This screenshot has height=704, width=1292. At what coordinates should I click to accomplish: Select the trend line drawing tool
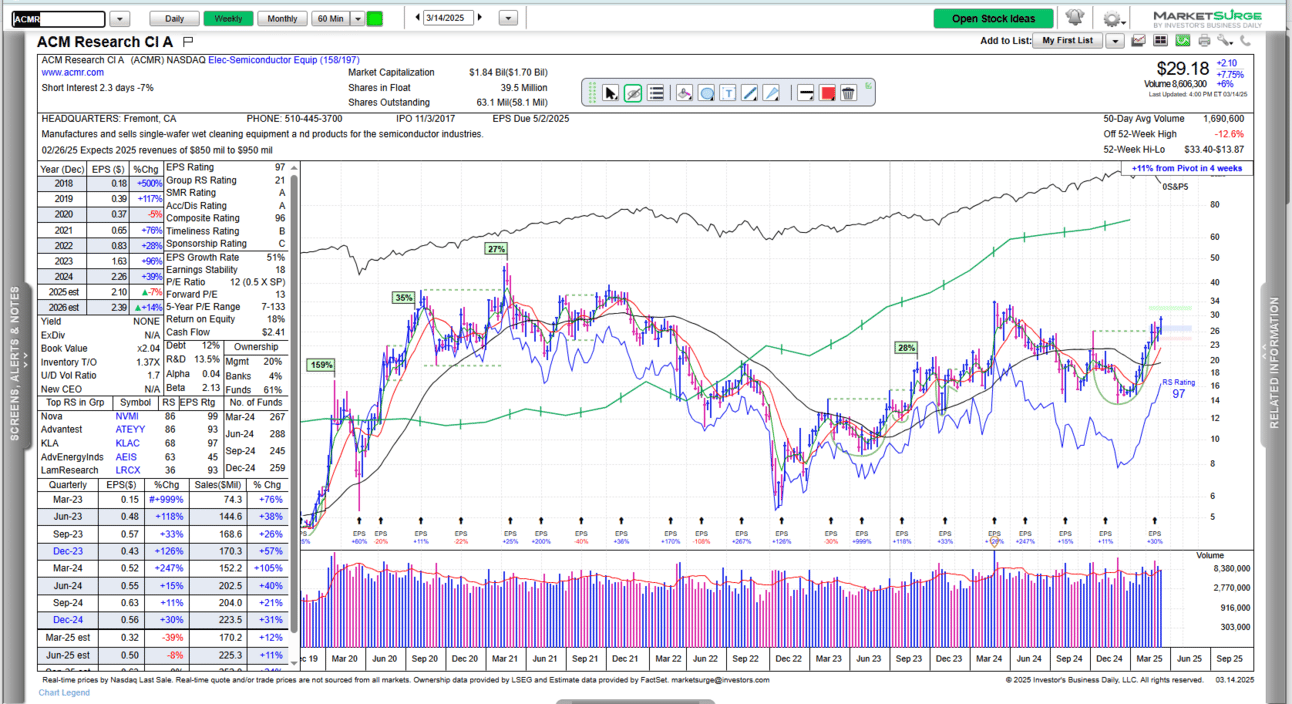pos(750,93)
